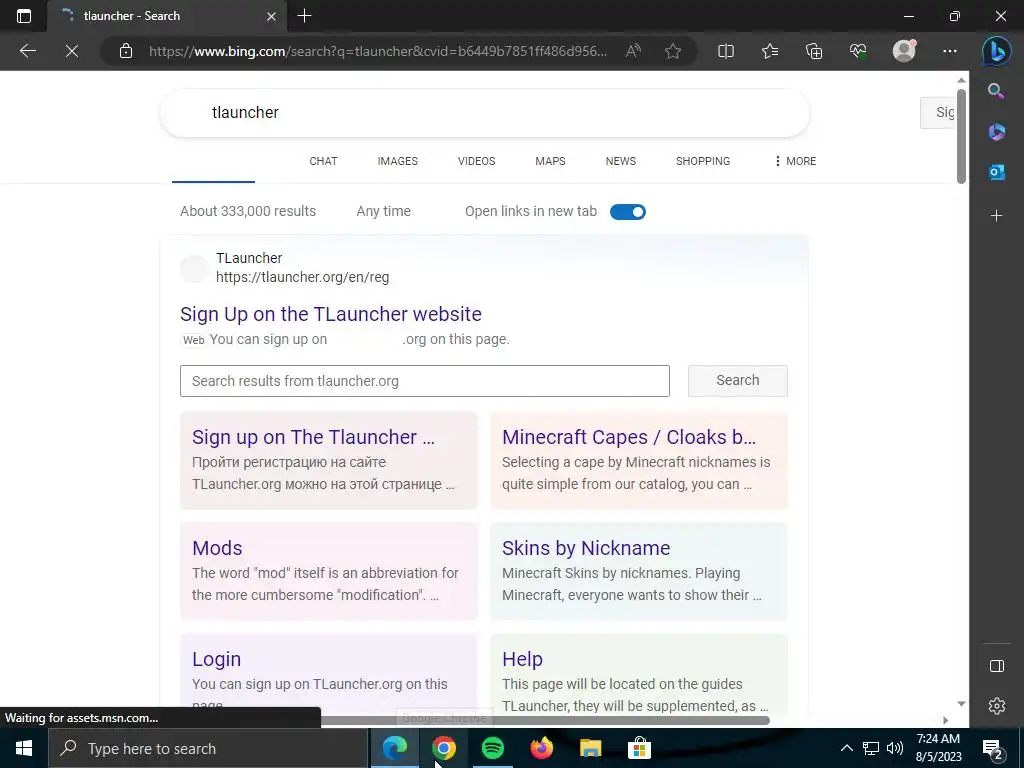Open File Explorer from the taskbar

pyautogui.click(x=590, y=748)
